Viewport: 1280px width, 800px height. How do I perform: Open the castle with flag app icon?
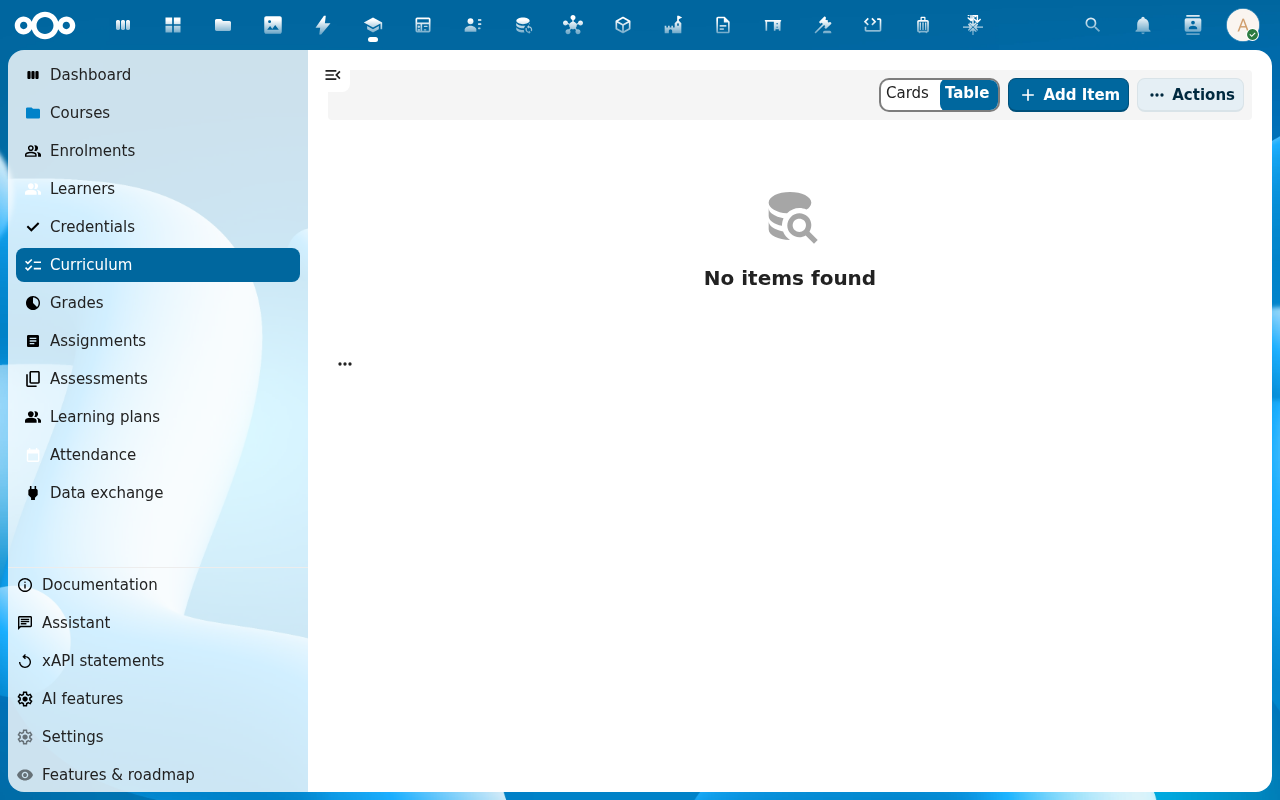[x=673, y=25]
